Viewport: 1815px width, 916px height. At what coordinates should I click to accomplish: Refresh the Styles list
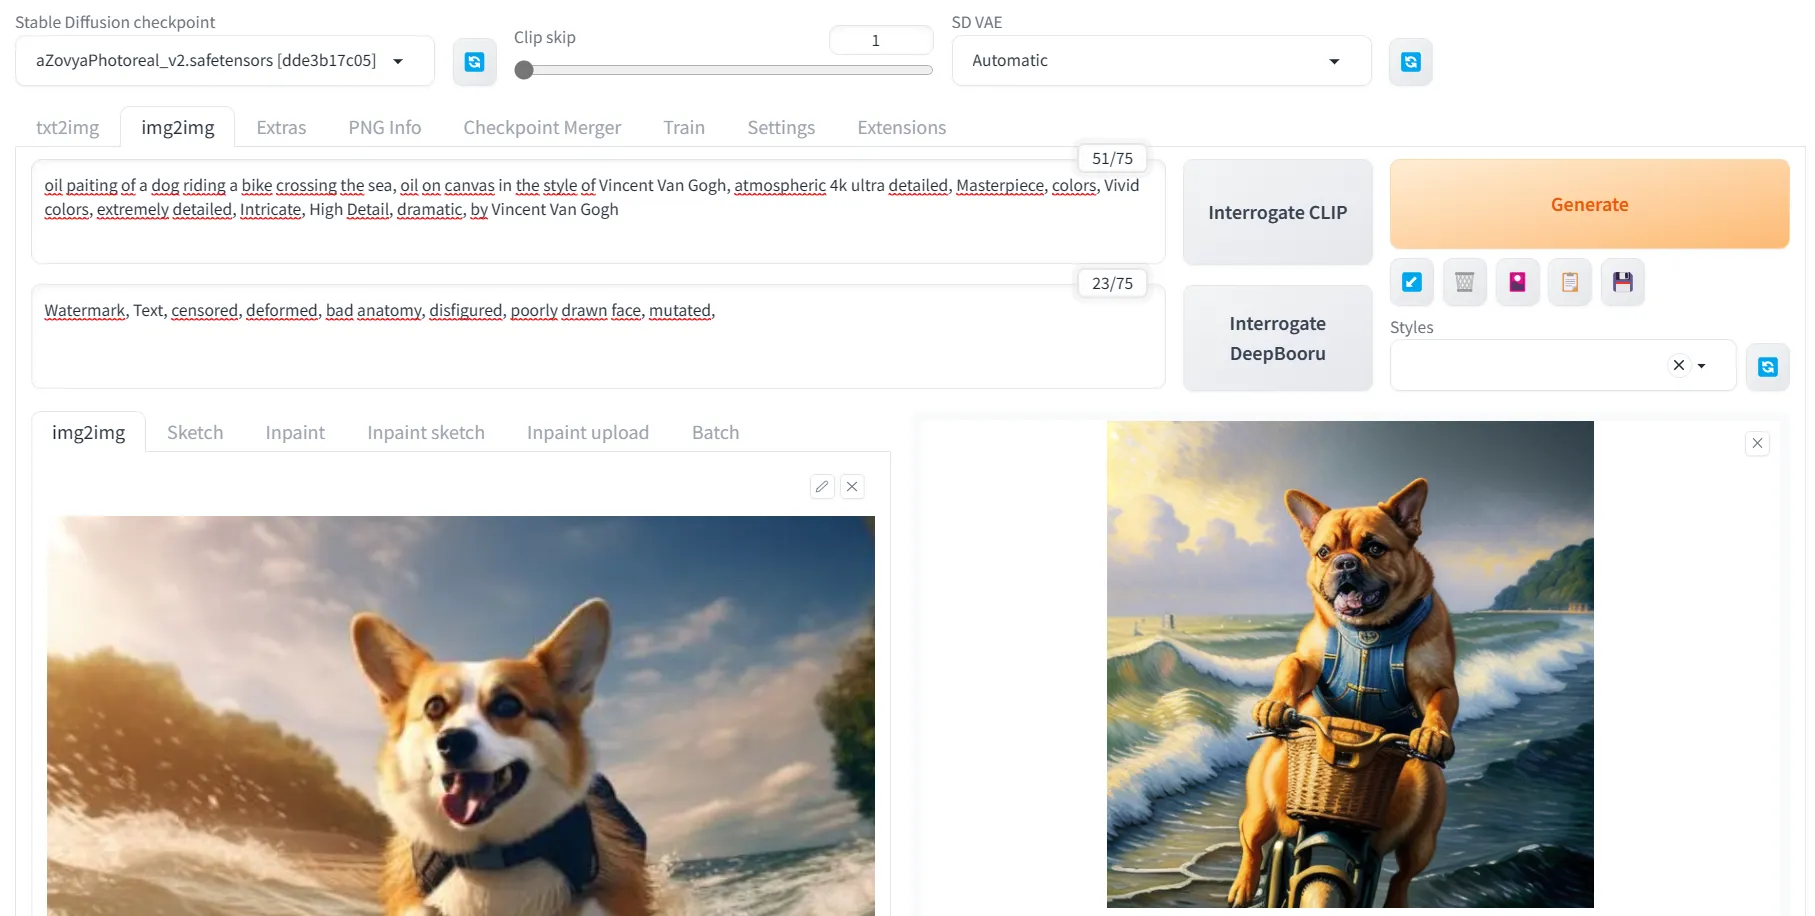coord(1767,367)
